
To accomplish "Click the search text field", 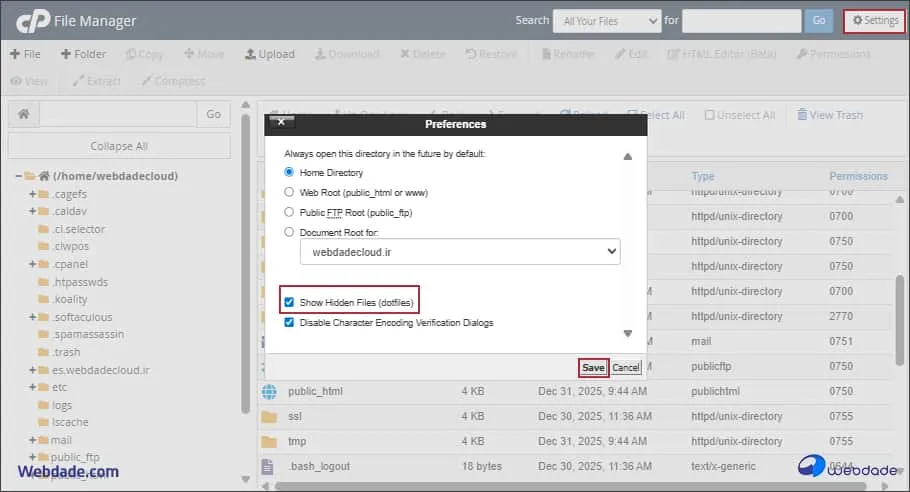I will 741,20.
